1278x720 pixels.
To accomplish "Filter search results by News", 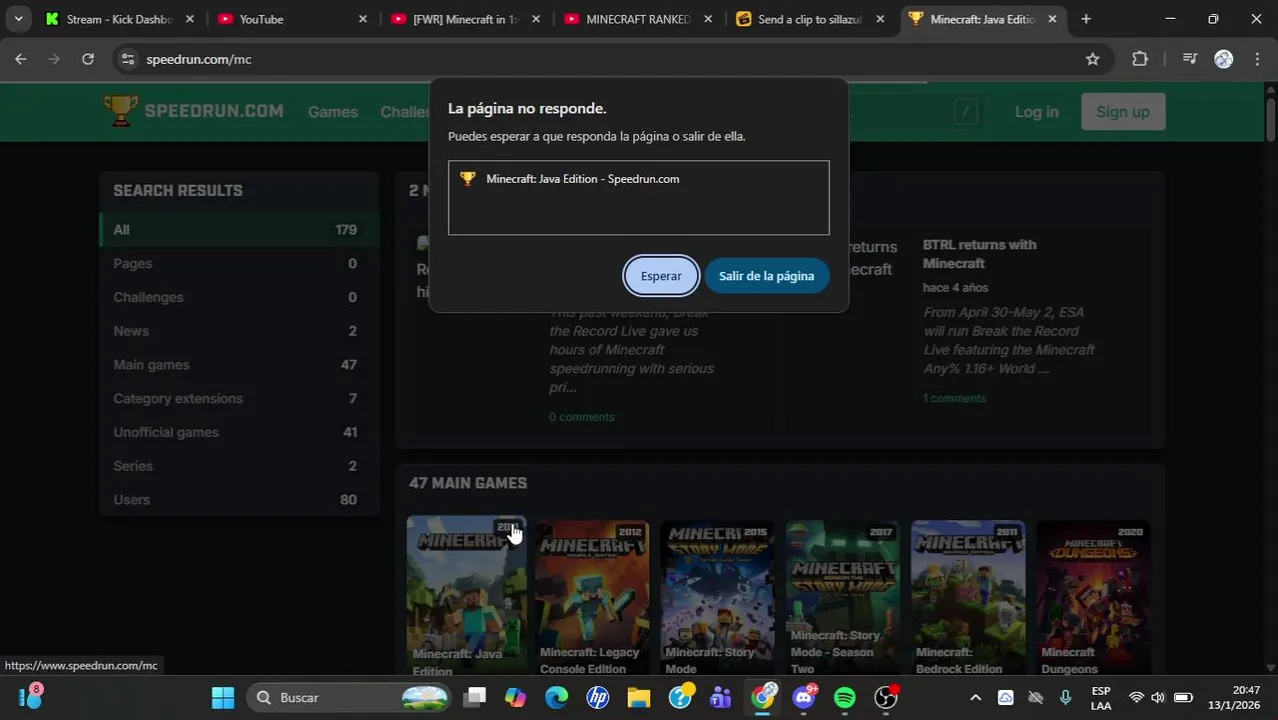I will click(x=239, y=331).
